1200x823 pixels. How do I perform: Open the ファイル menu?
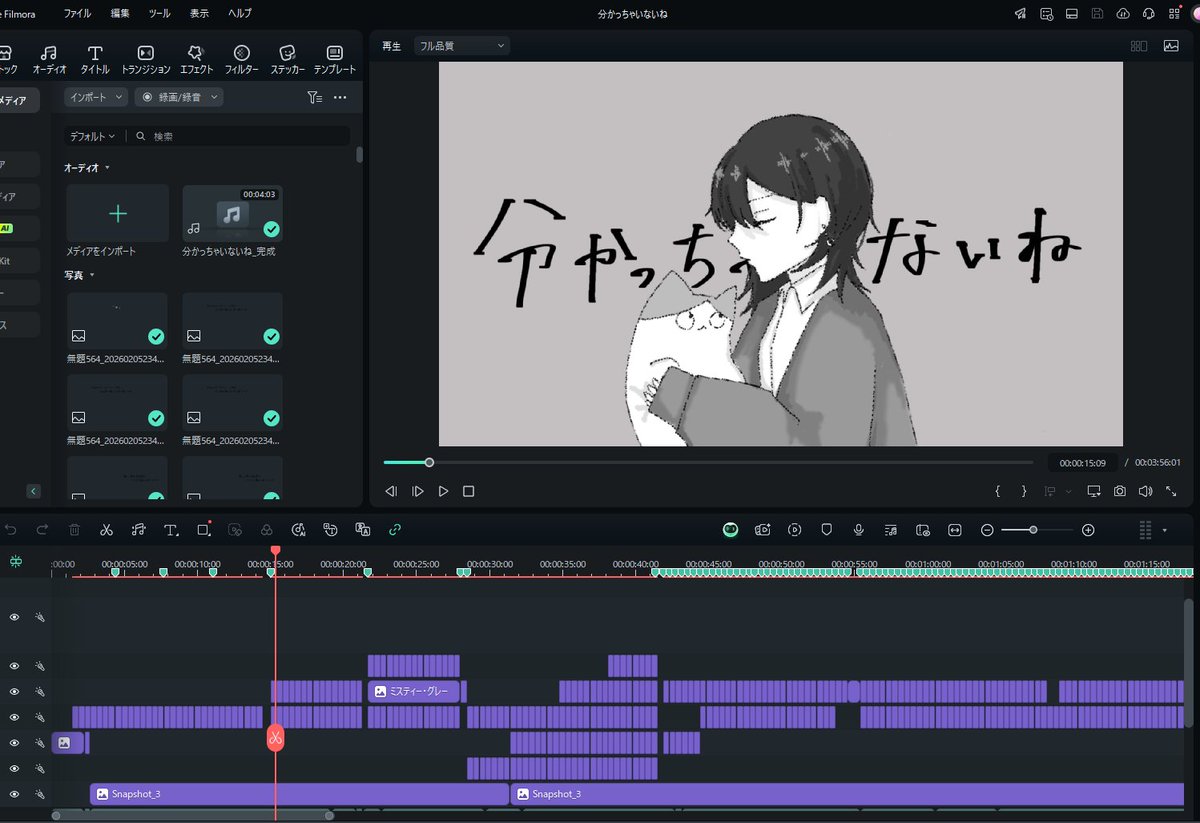pos(77,14)
